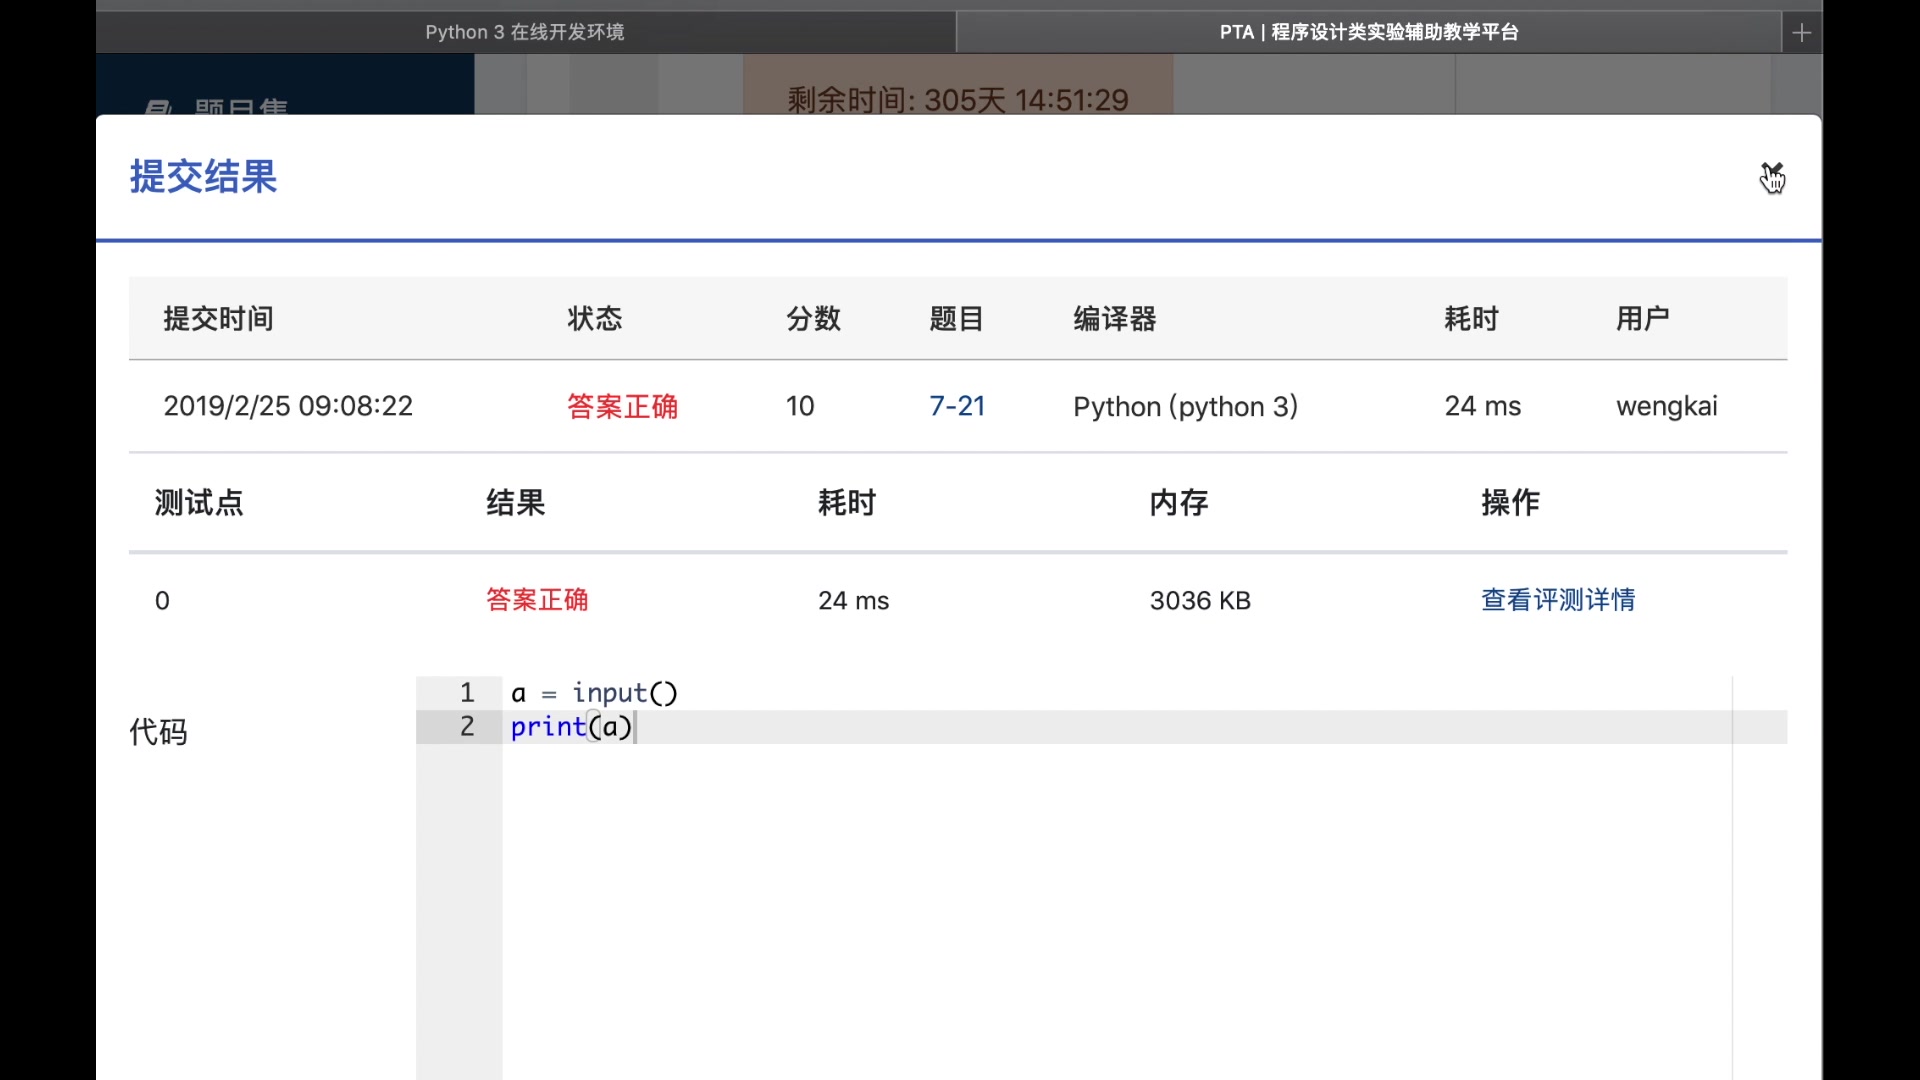Viewport: 1920px width, 1080px height.
Task: Open problem 7-21 link
Action: click(x=956, y=406)
